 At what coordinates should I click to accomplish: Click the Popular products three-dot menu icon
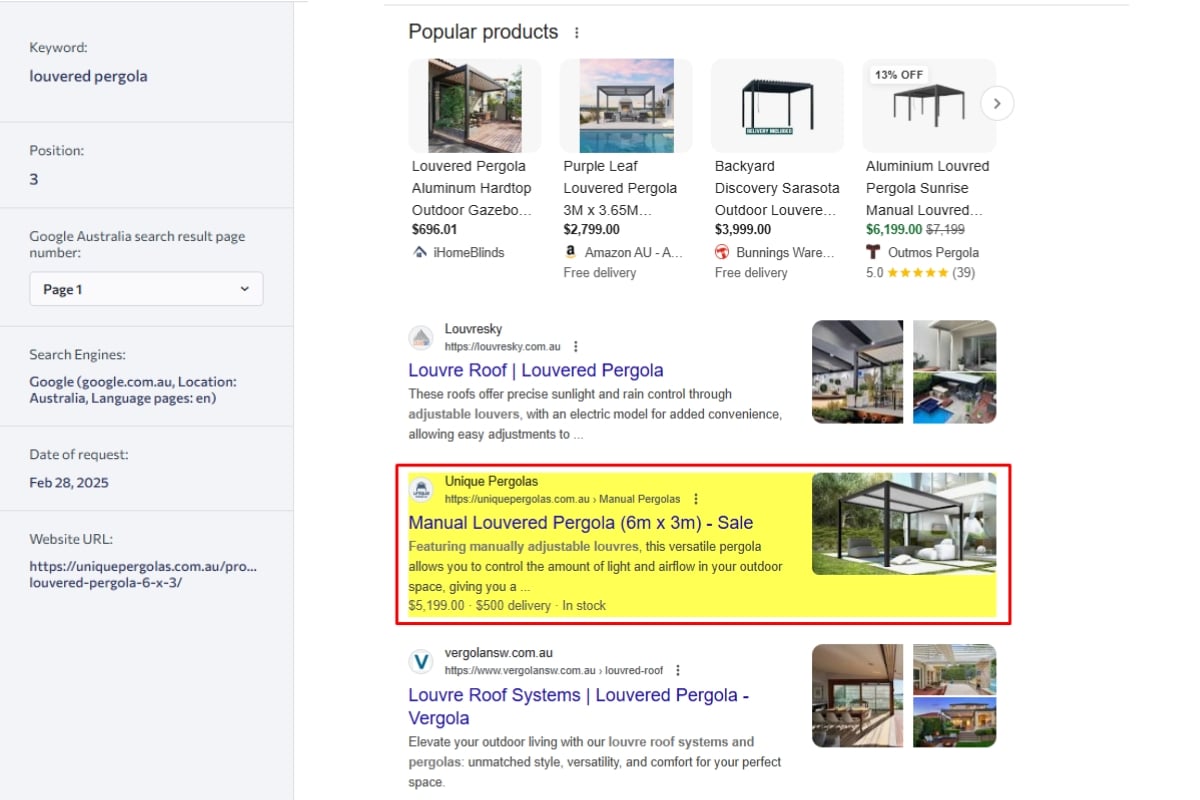pos(577,33)
